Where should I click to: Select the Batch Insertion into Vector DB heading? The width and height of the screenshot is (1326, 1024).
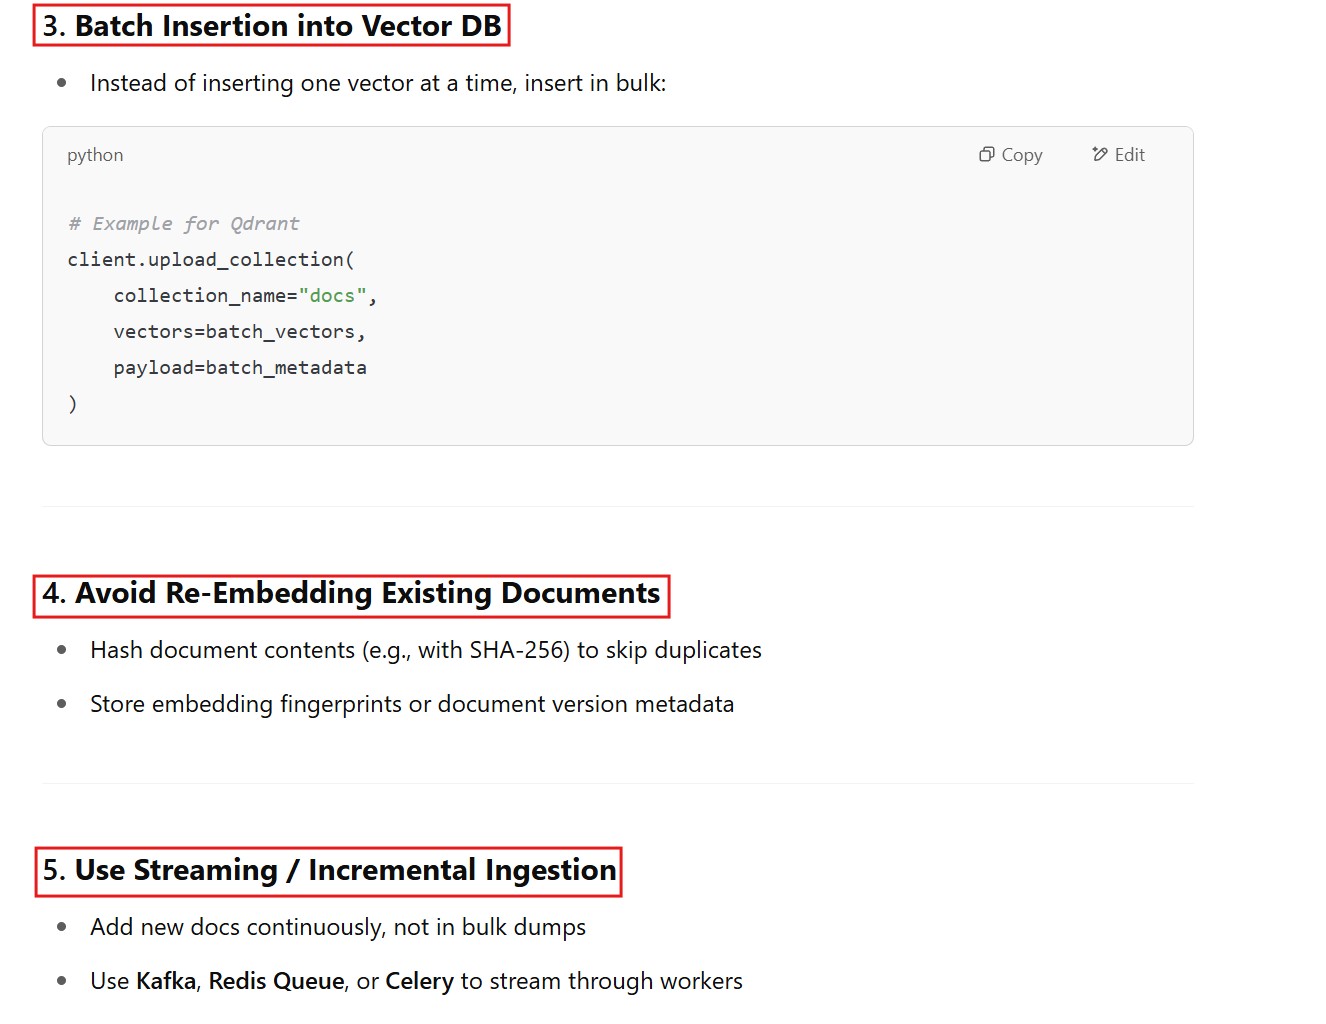[271, 26]
